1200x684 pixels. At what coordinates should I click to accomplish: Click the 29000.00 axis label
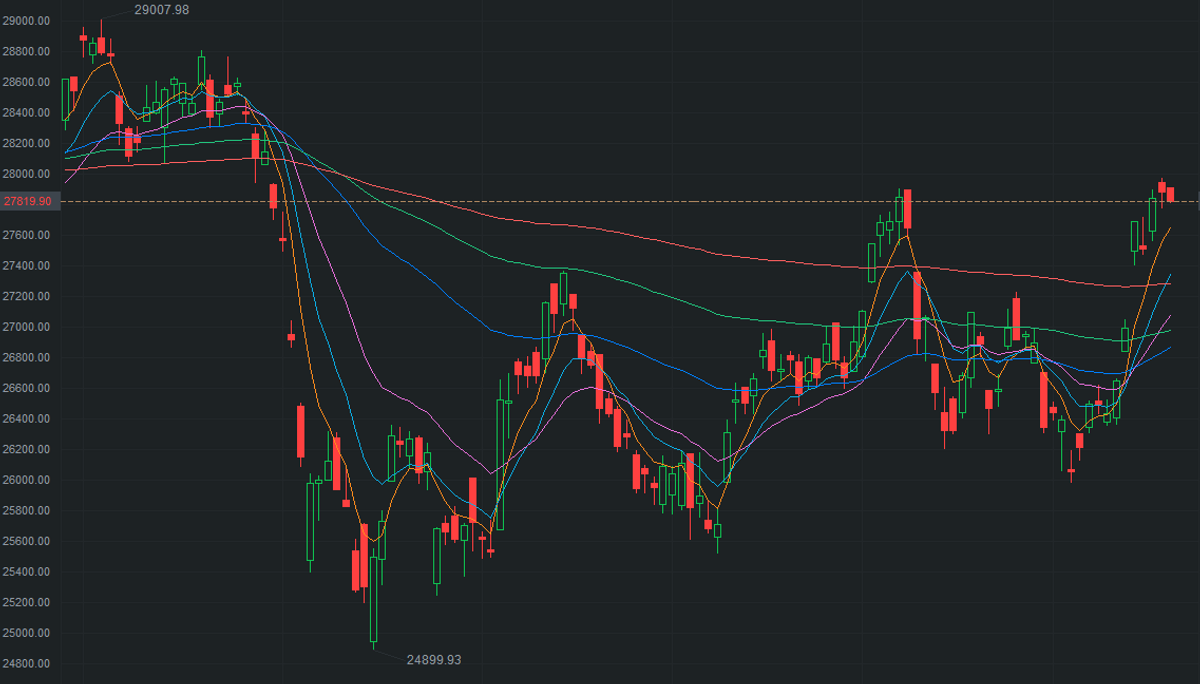(27, 21)
